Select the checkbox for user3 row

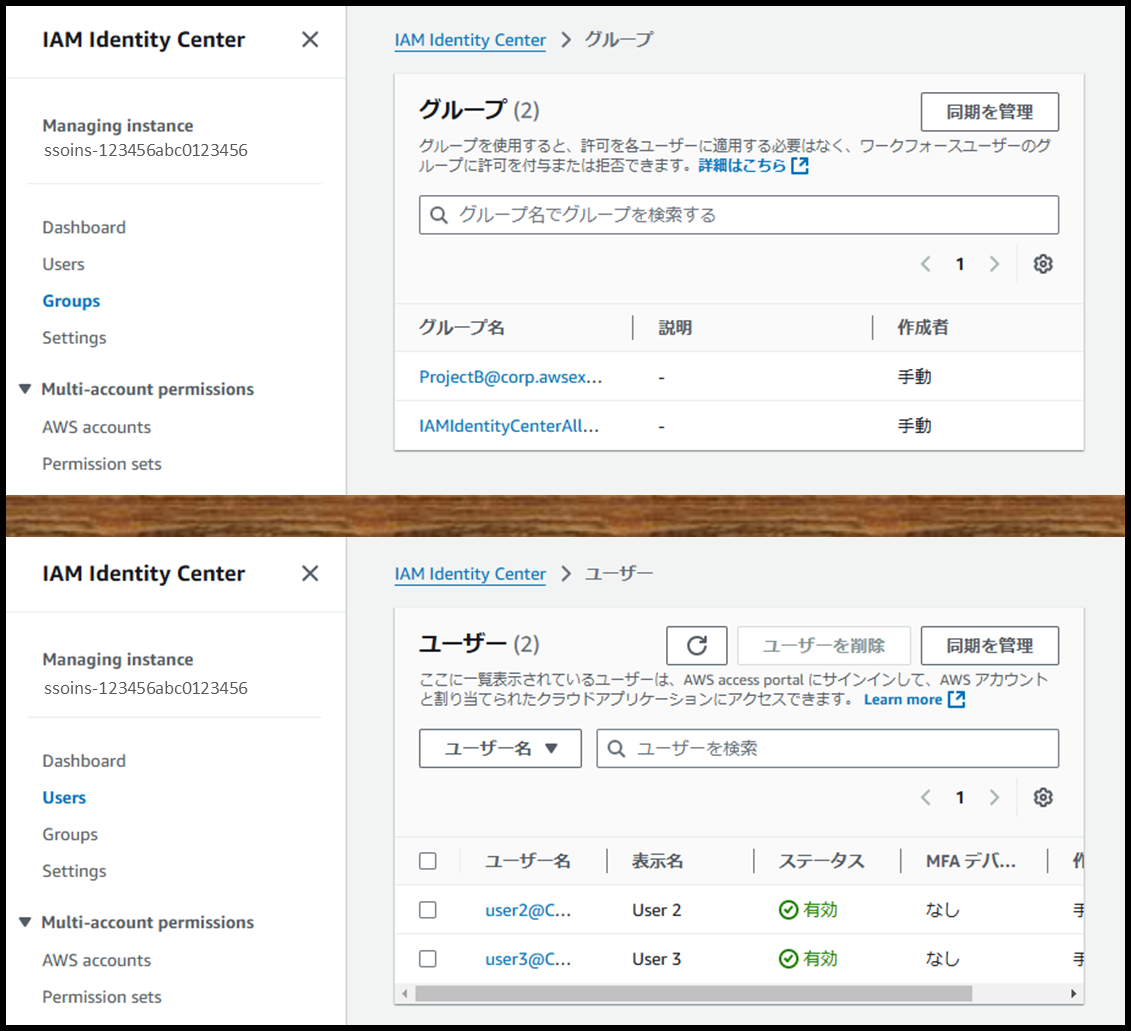tap(428, 958)
